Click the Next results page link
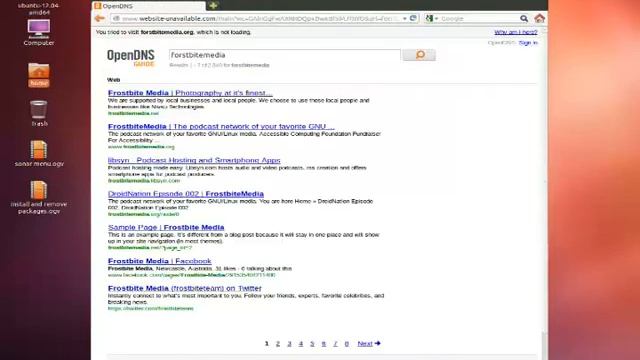Image resolution: width=640 pixels, height=360 pixels. tap(369, 344)
